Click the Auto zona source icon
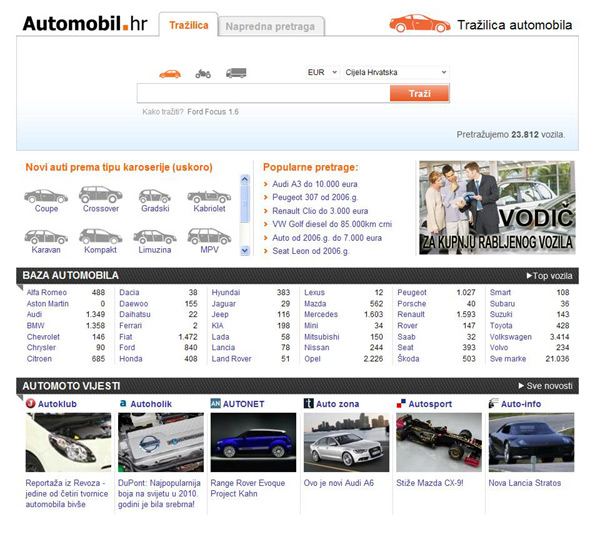Image resolution: width=600 pixels, height=539 pixels. click(x=308, y=404)
